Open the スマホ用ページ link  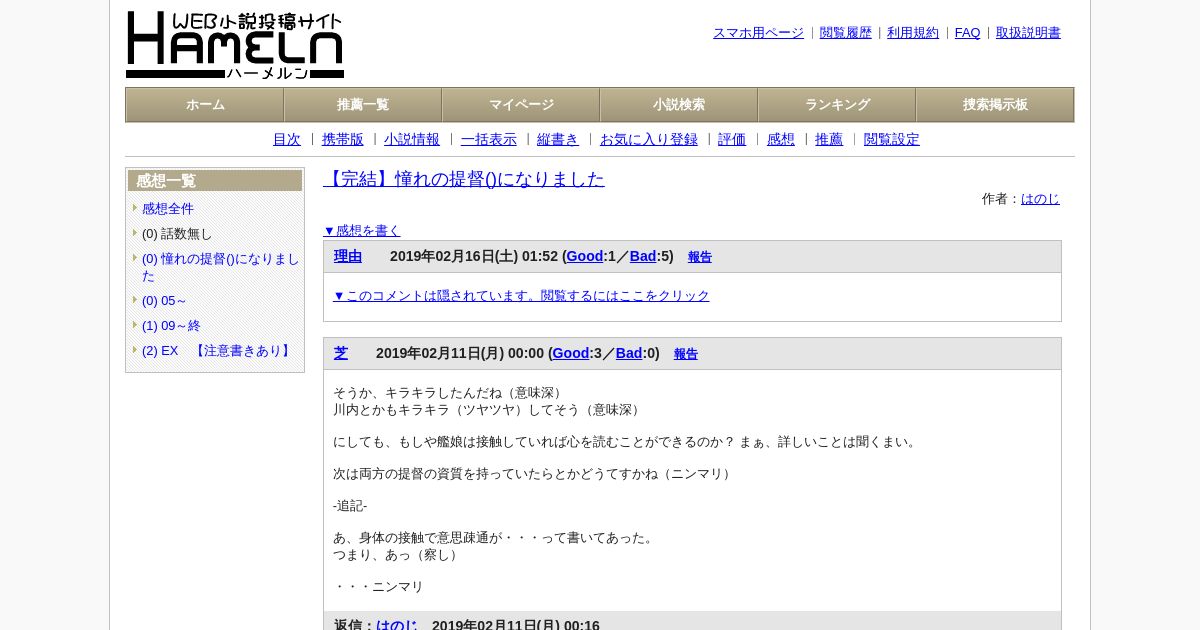758,33
